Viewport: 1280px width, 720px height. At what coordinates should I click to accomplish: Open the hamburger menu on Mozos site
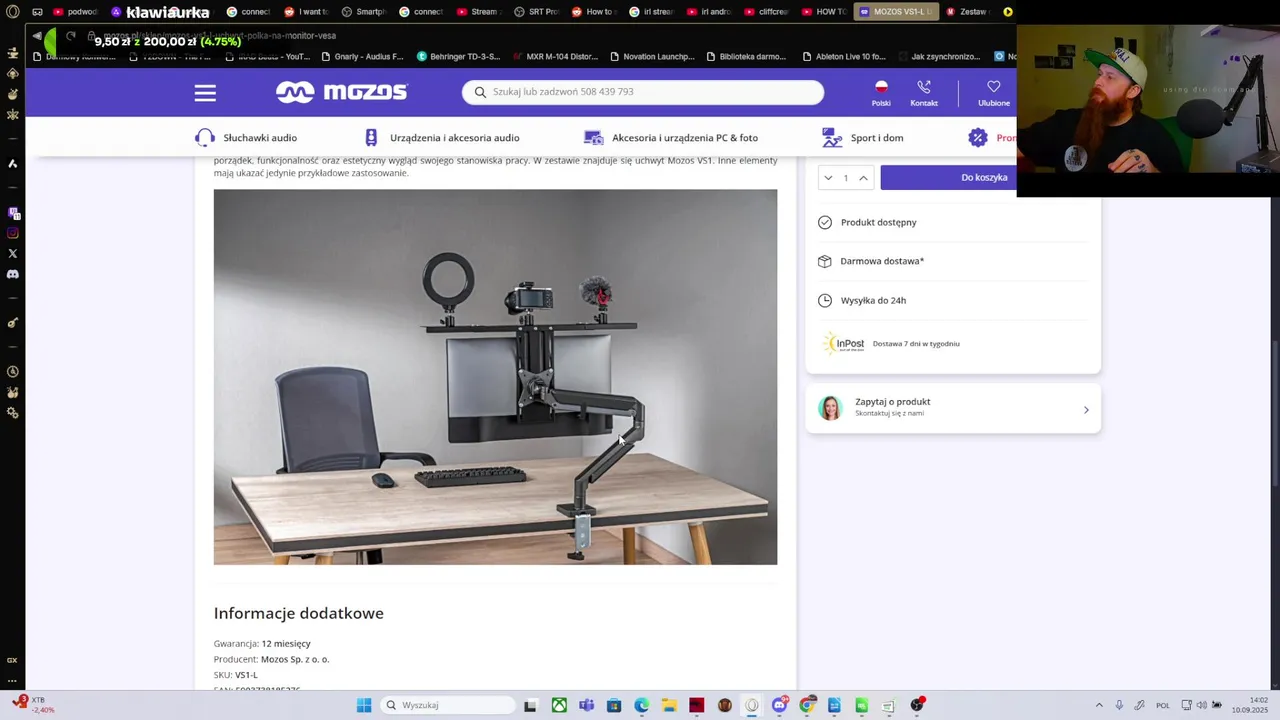click(205, 93)
